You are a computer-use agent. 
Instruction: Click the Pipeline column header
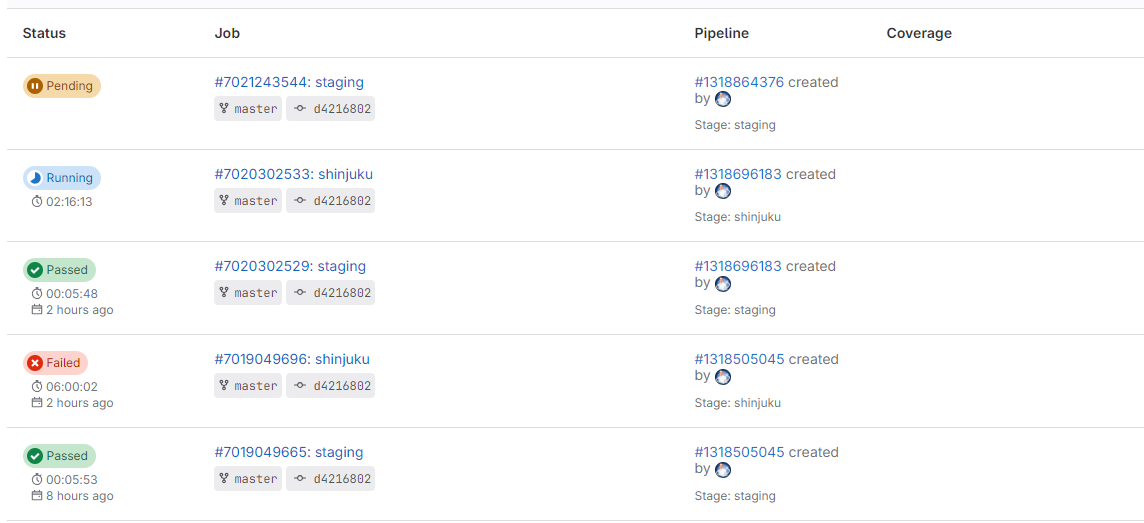tap(722, 33)
